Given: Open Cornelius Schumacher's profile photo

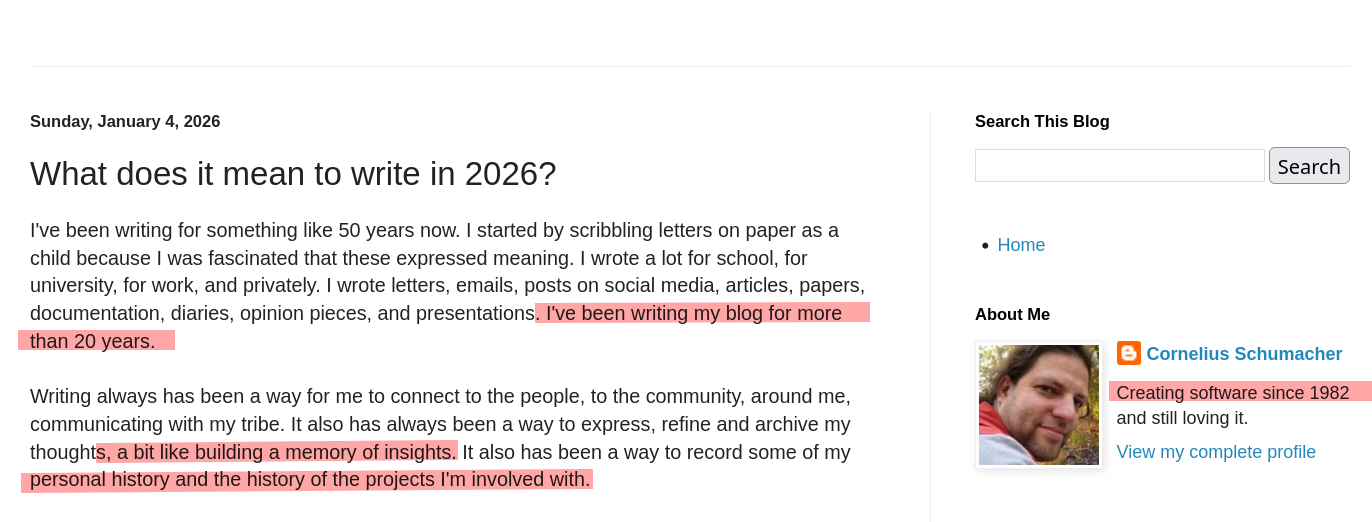Looking at the screenshot, I should click(1039, 405).
